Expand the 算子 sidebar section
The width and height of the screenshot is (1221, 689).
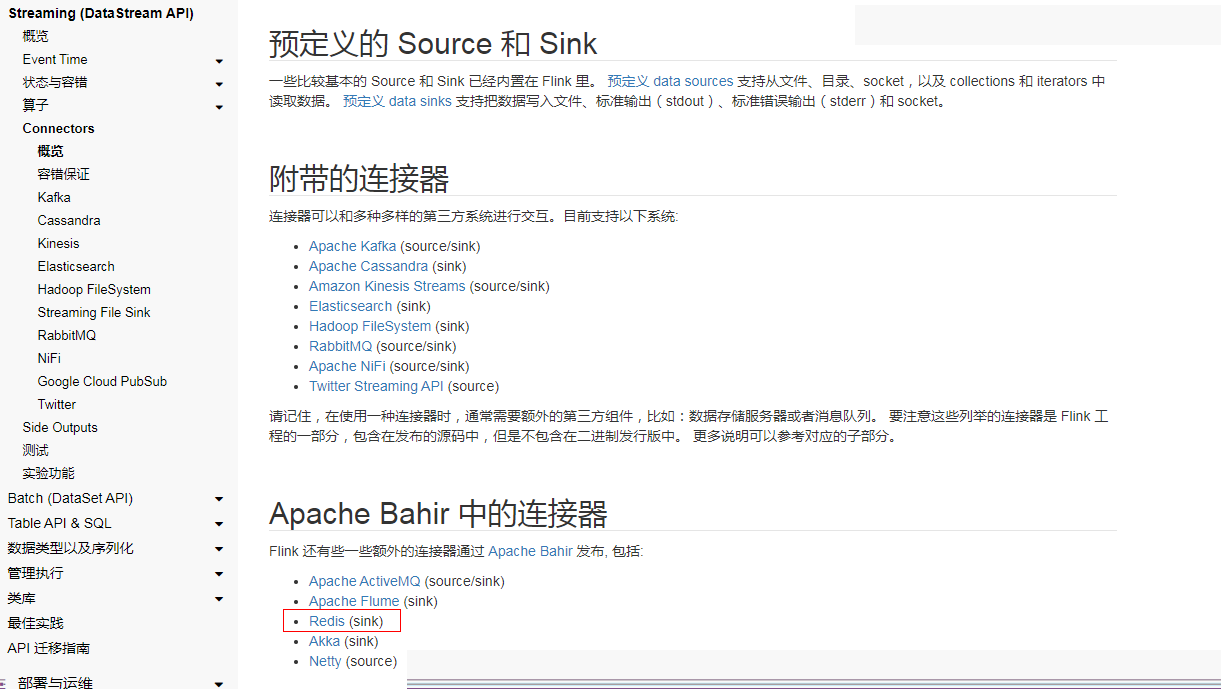coord(219,107)
